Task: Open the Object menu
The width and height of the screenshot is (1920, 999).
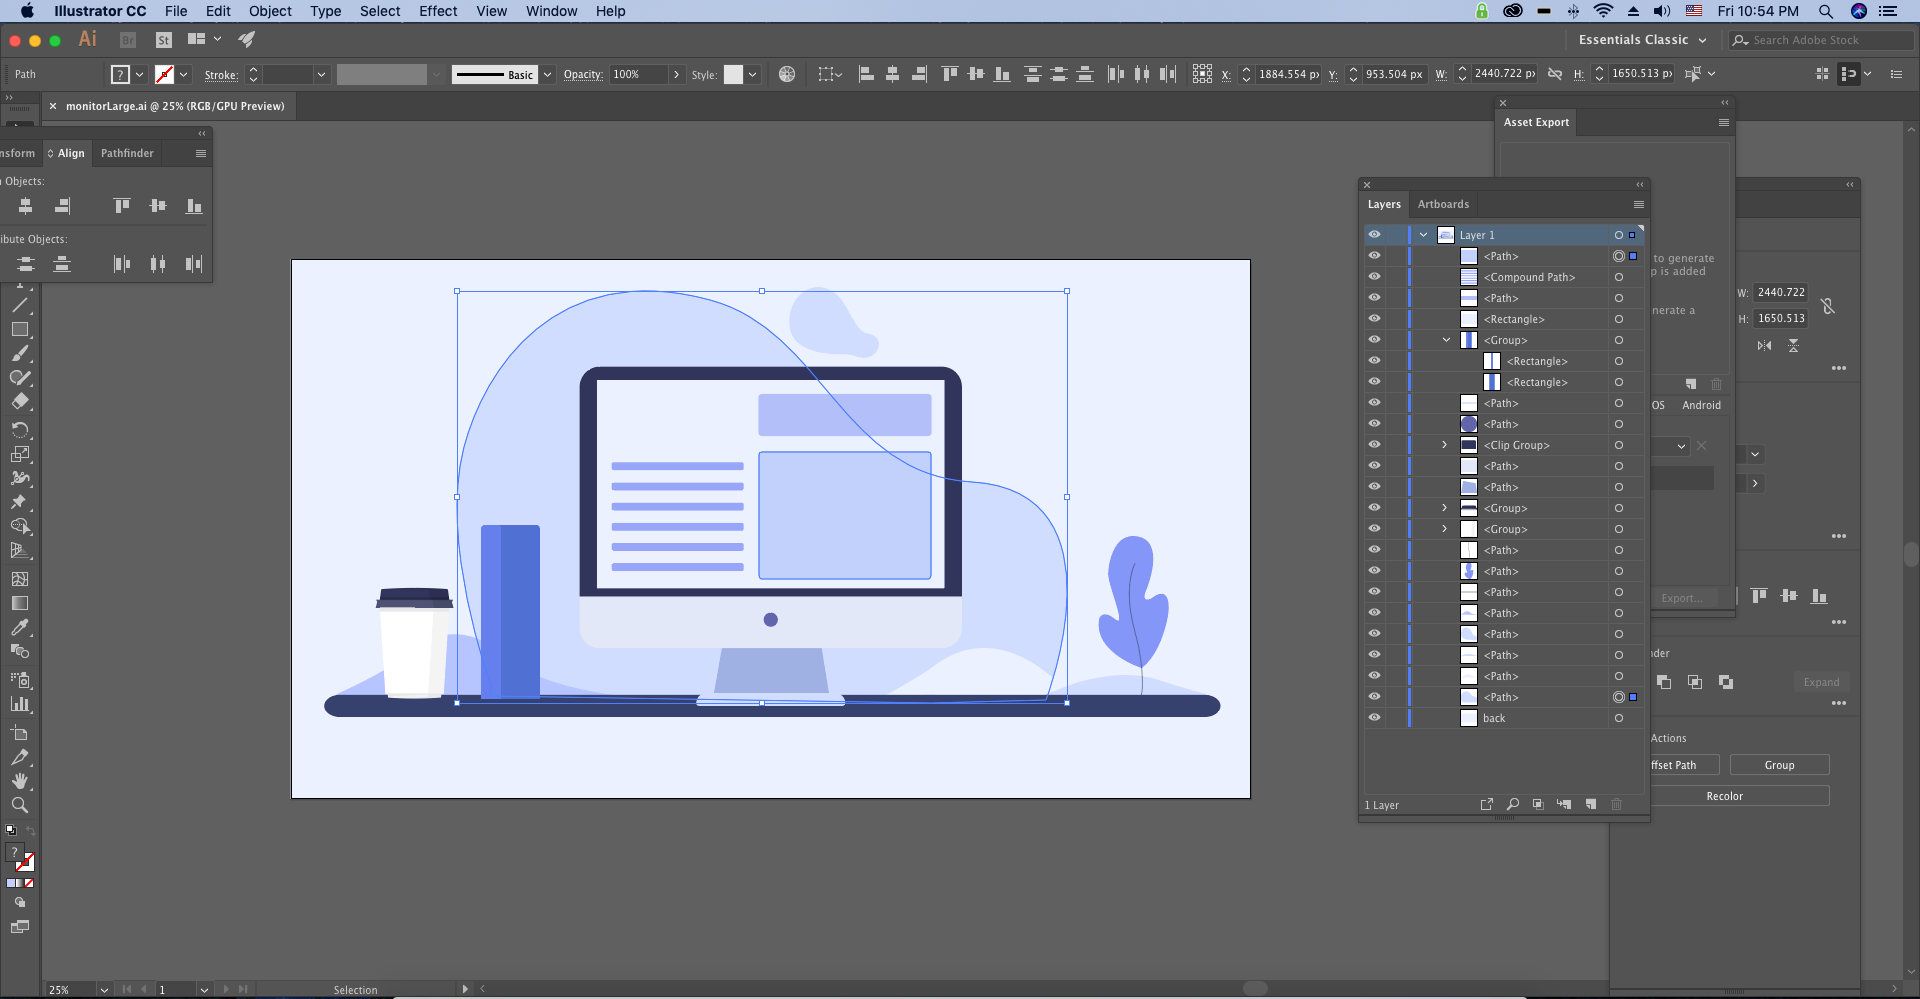Action: [x=270, y=11]
